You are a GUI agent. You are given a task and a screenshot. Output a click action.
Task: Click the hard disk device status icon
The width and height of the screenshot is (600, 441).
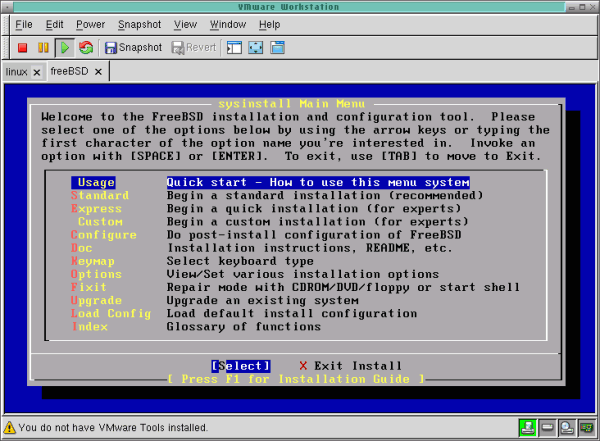(547, 428)
